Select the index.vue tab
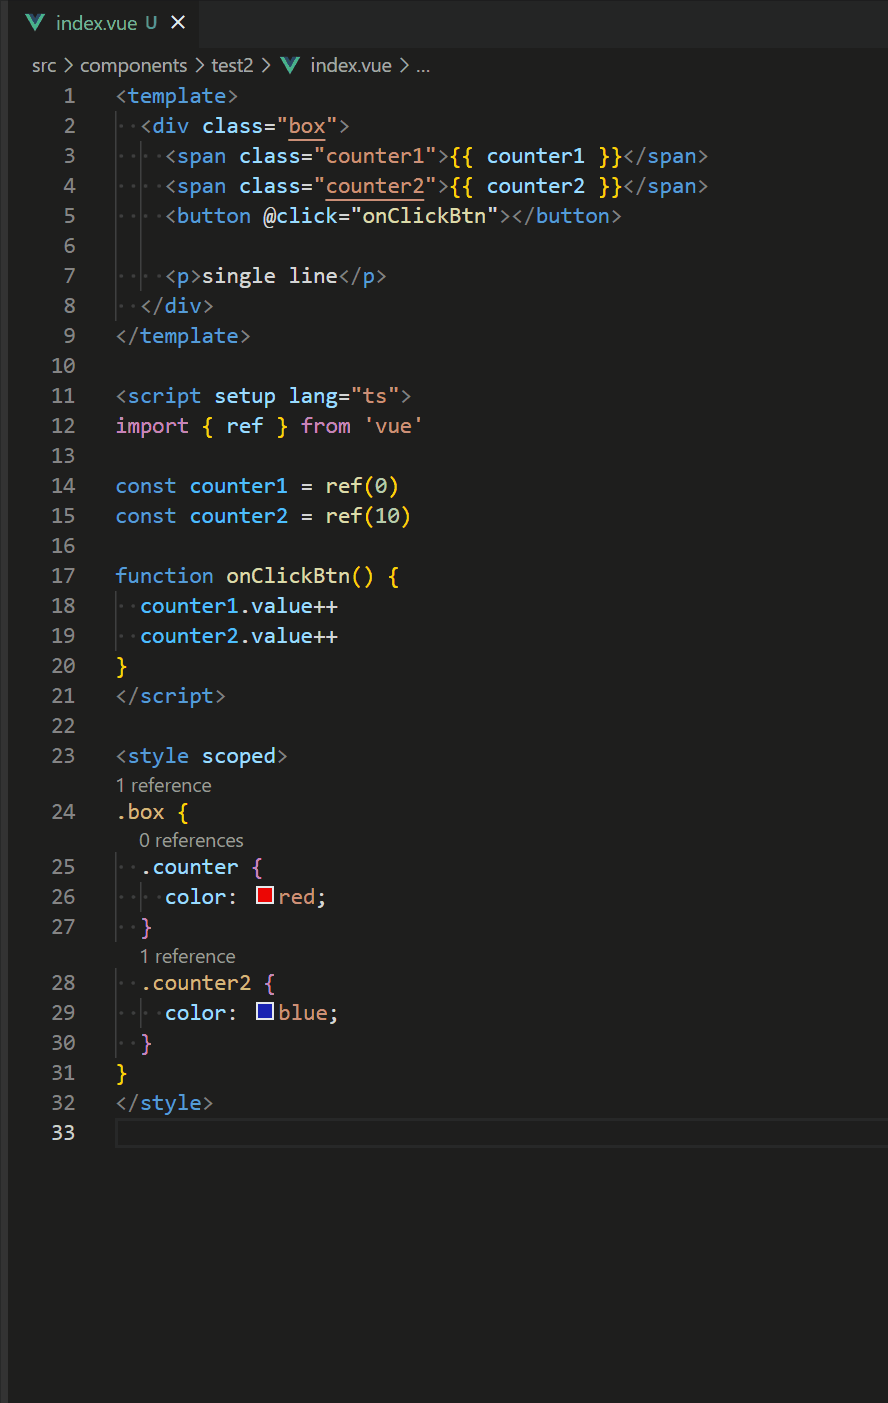The height and width of the screenshot is (1403, 888). (105, 23)
